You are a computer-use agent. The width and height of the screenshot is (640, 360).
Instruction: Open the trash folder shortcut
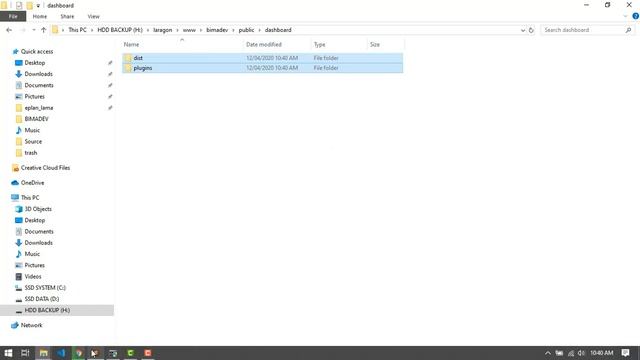[31, 153]
